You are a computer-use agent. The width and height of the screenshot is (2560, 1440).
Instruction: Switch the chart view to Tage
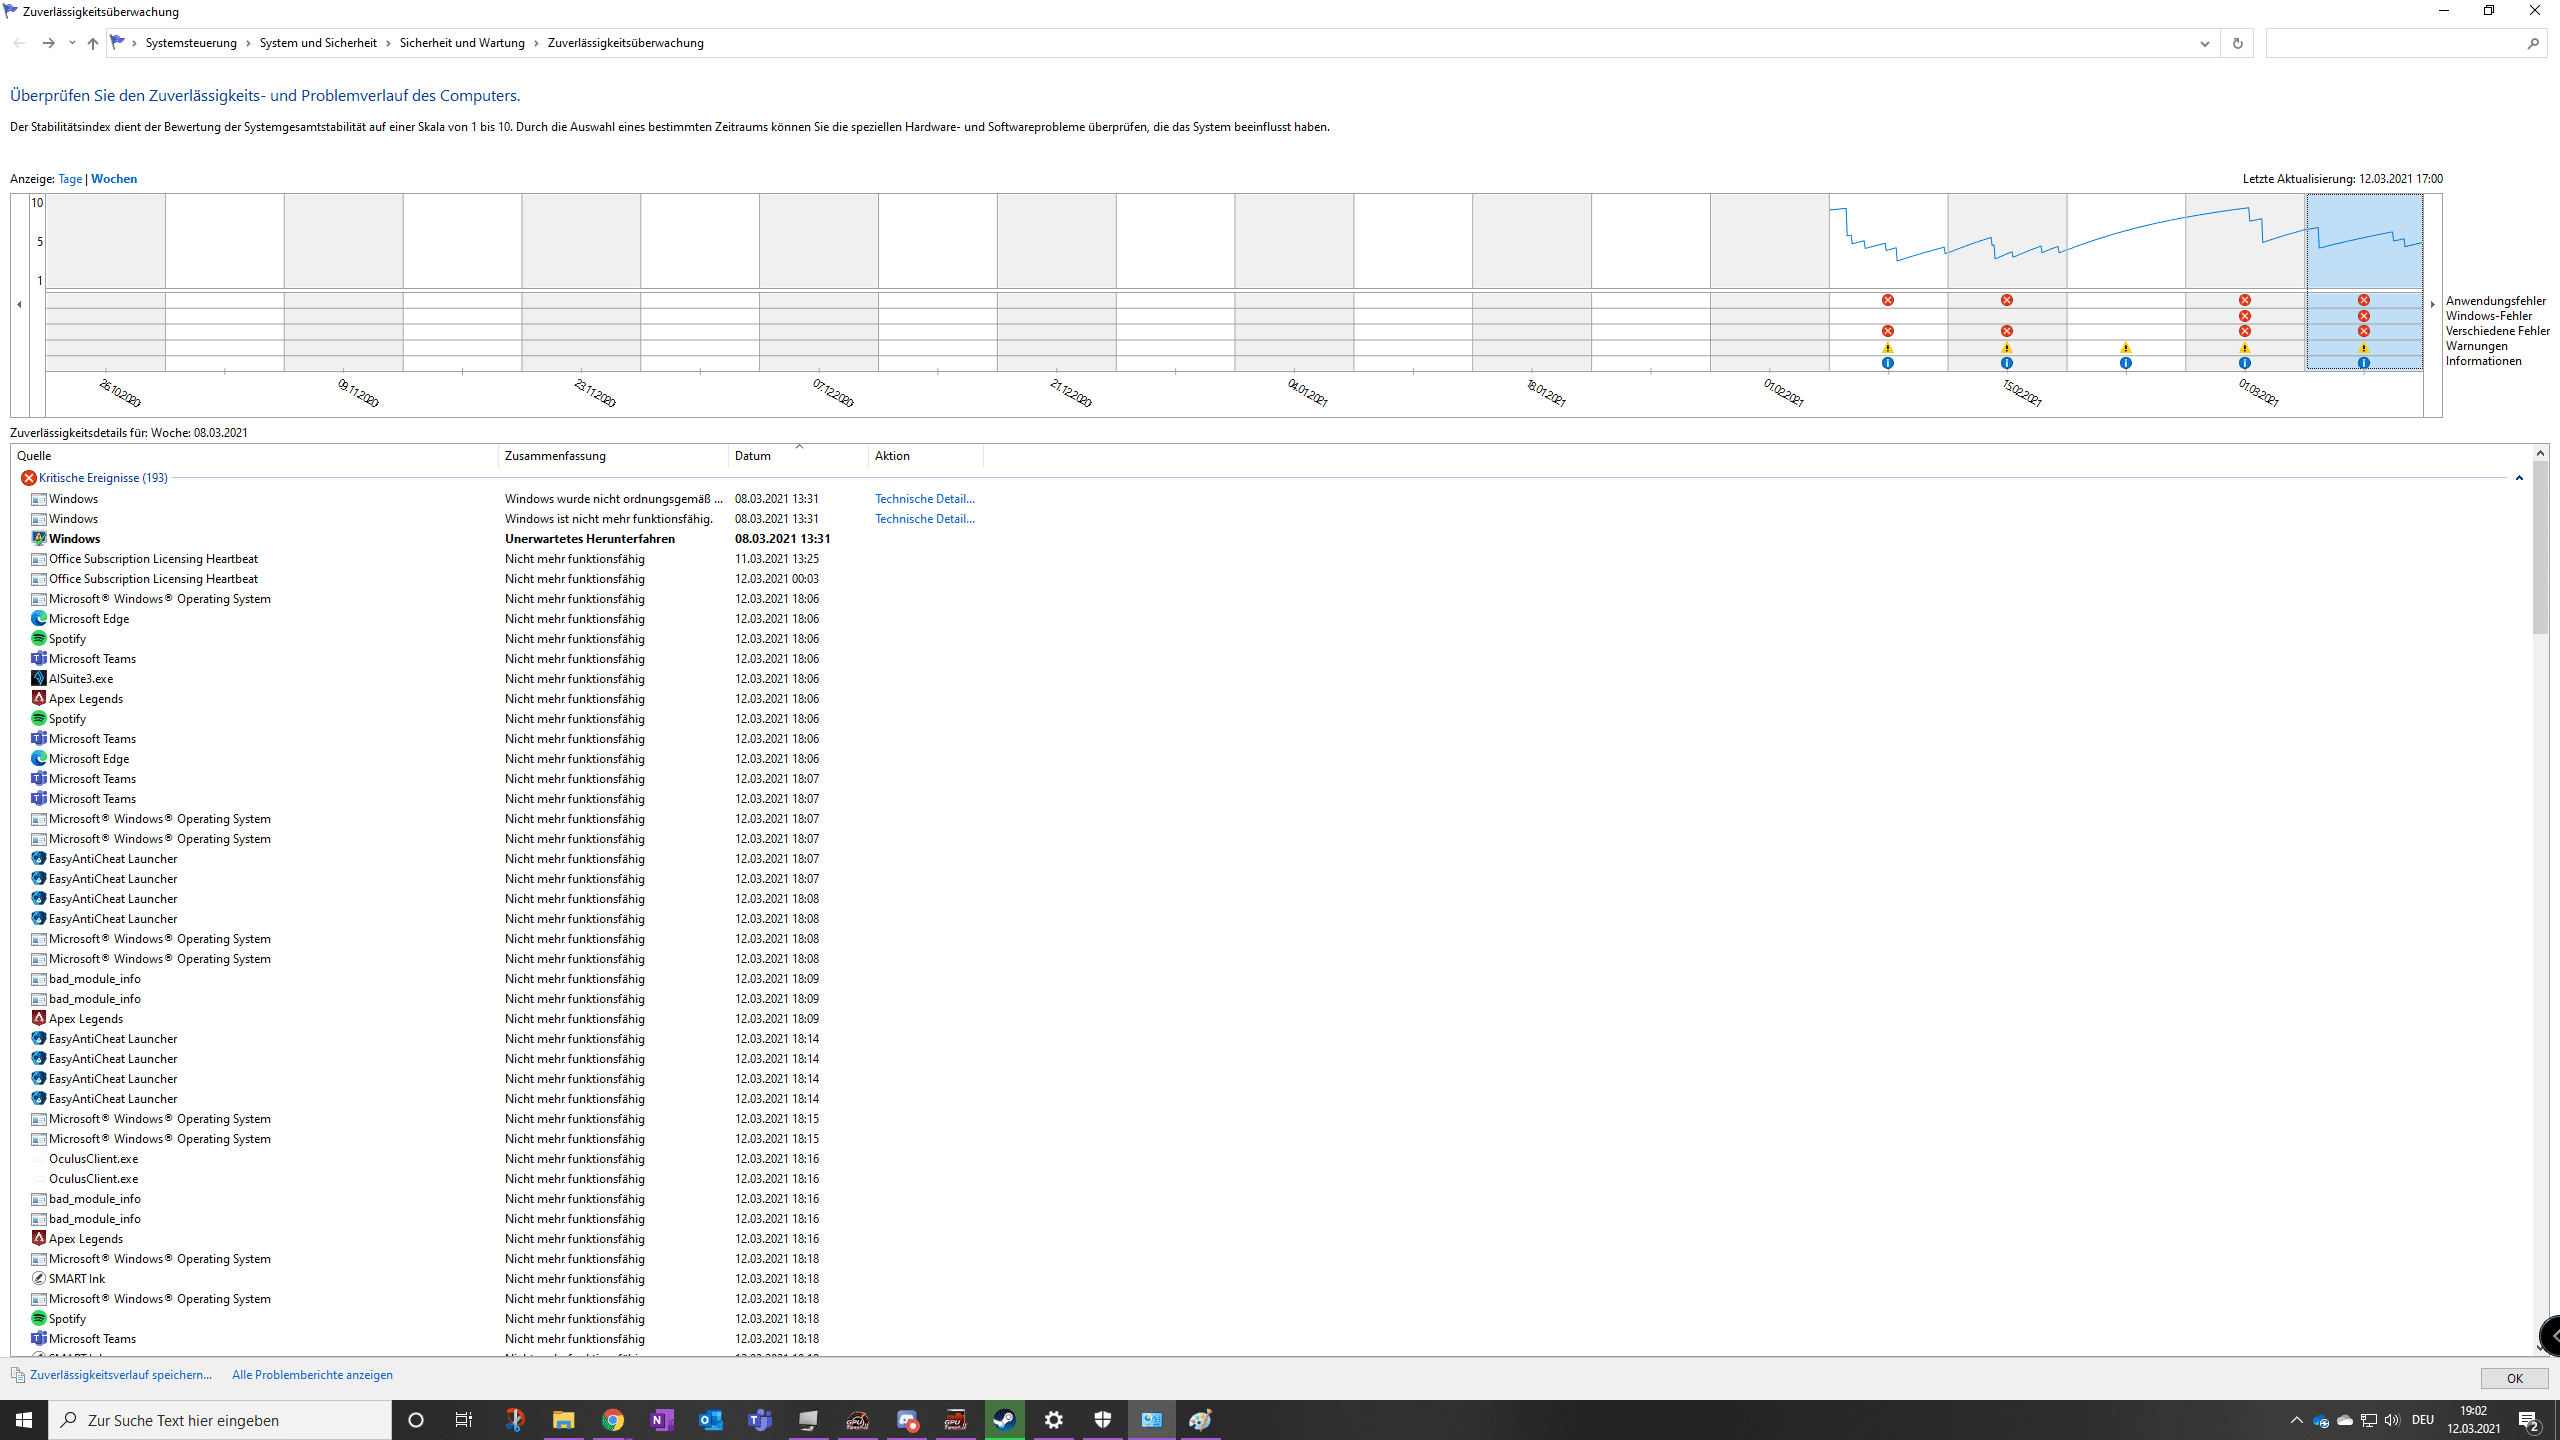click(x=70, y=179)
